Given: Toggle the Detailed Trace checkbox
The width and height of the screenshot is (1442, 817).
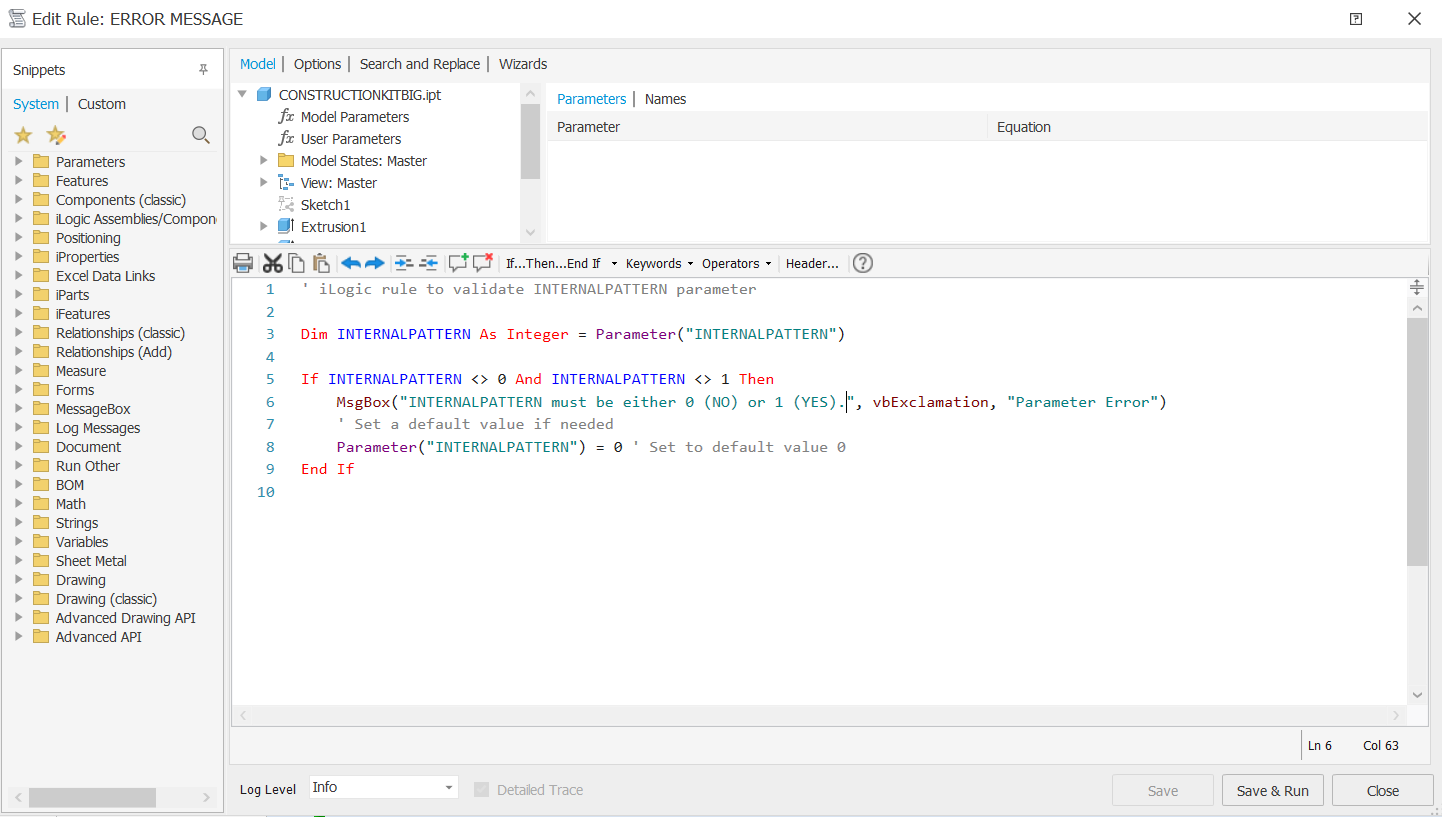Looking at the screenshot, I should point(481,789).
